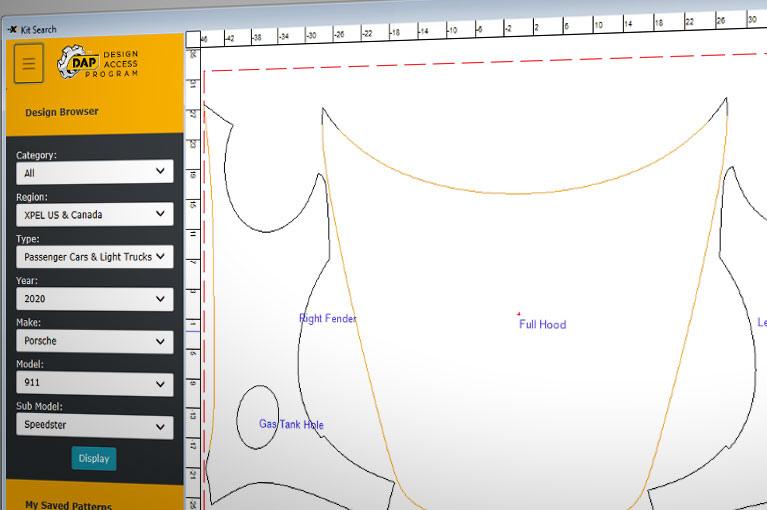Click the ruler origin corner box
The image size is (767, 510).
(193, 39)
